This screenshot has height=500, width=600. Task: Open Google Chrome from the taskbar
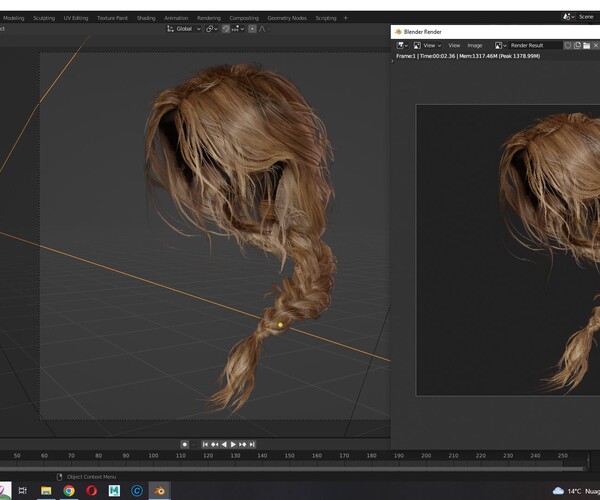[69, 490]
